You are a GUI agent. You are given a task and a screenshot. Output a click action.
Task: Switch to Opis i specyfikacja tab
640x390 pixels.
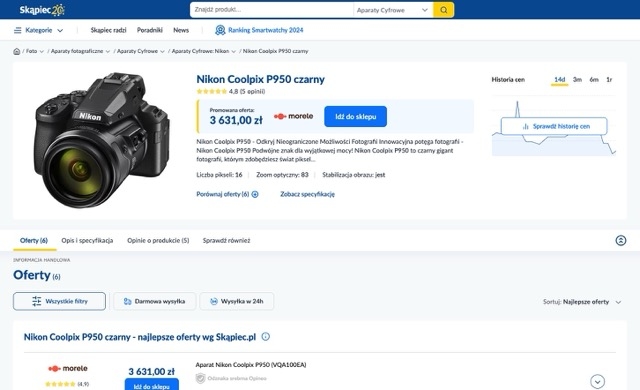(x=87, y=241)
